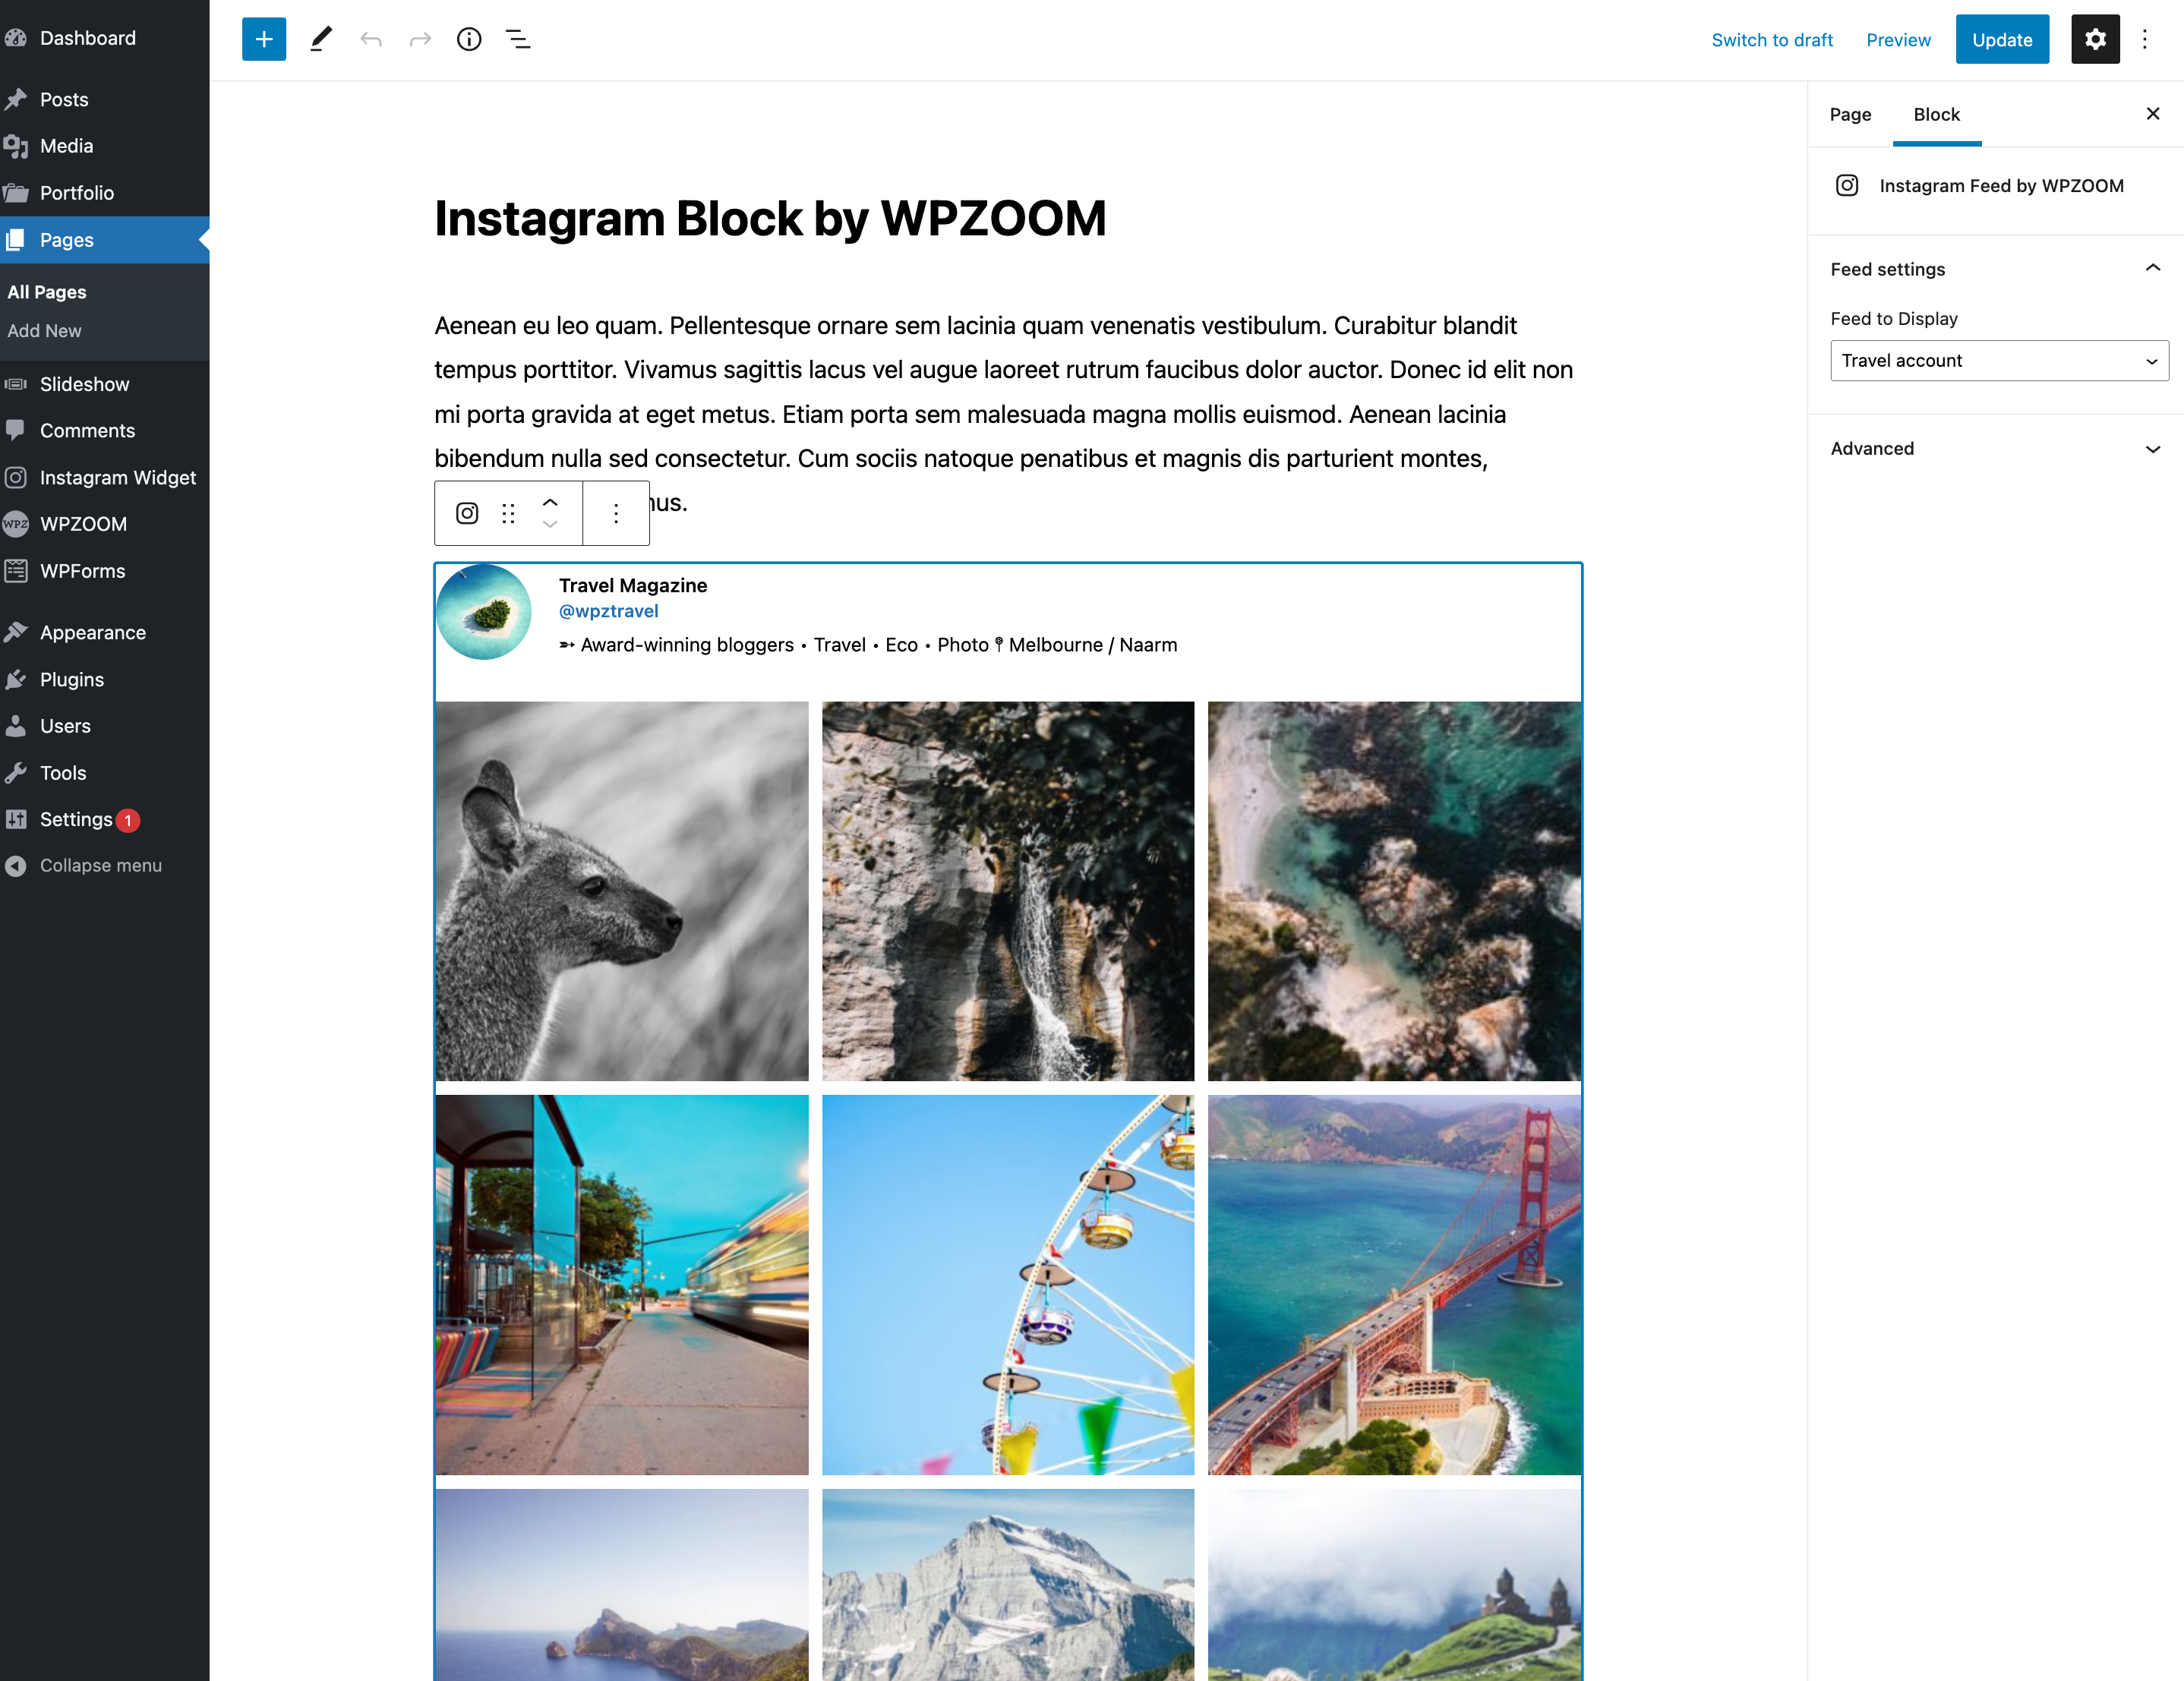Select the black-and-white wallaby photo
Viewport: 2184px width, 1681px height.
(622, 891)
